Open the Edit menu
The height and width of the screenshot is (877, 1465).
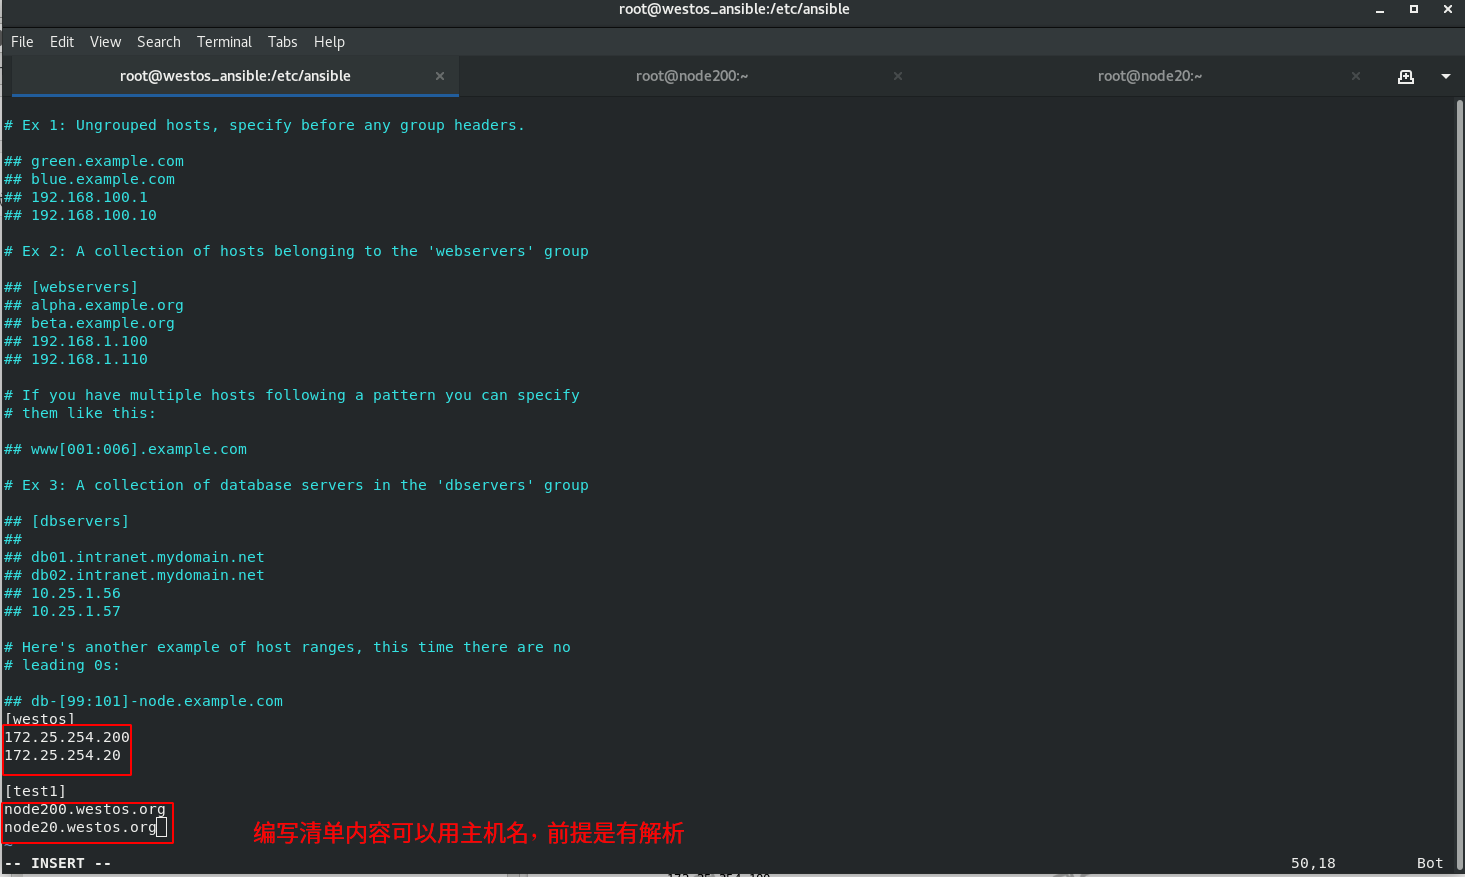62,42
